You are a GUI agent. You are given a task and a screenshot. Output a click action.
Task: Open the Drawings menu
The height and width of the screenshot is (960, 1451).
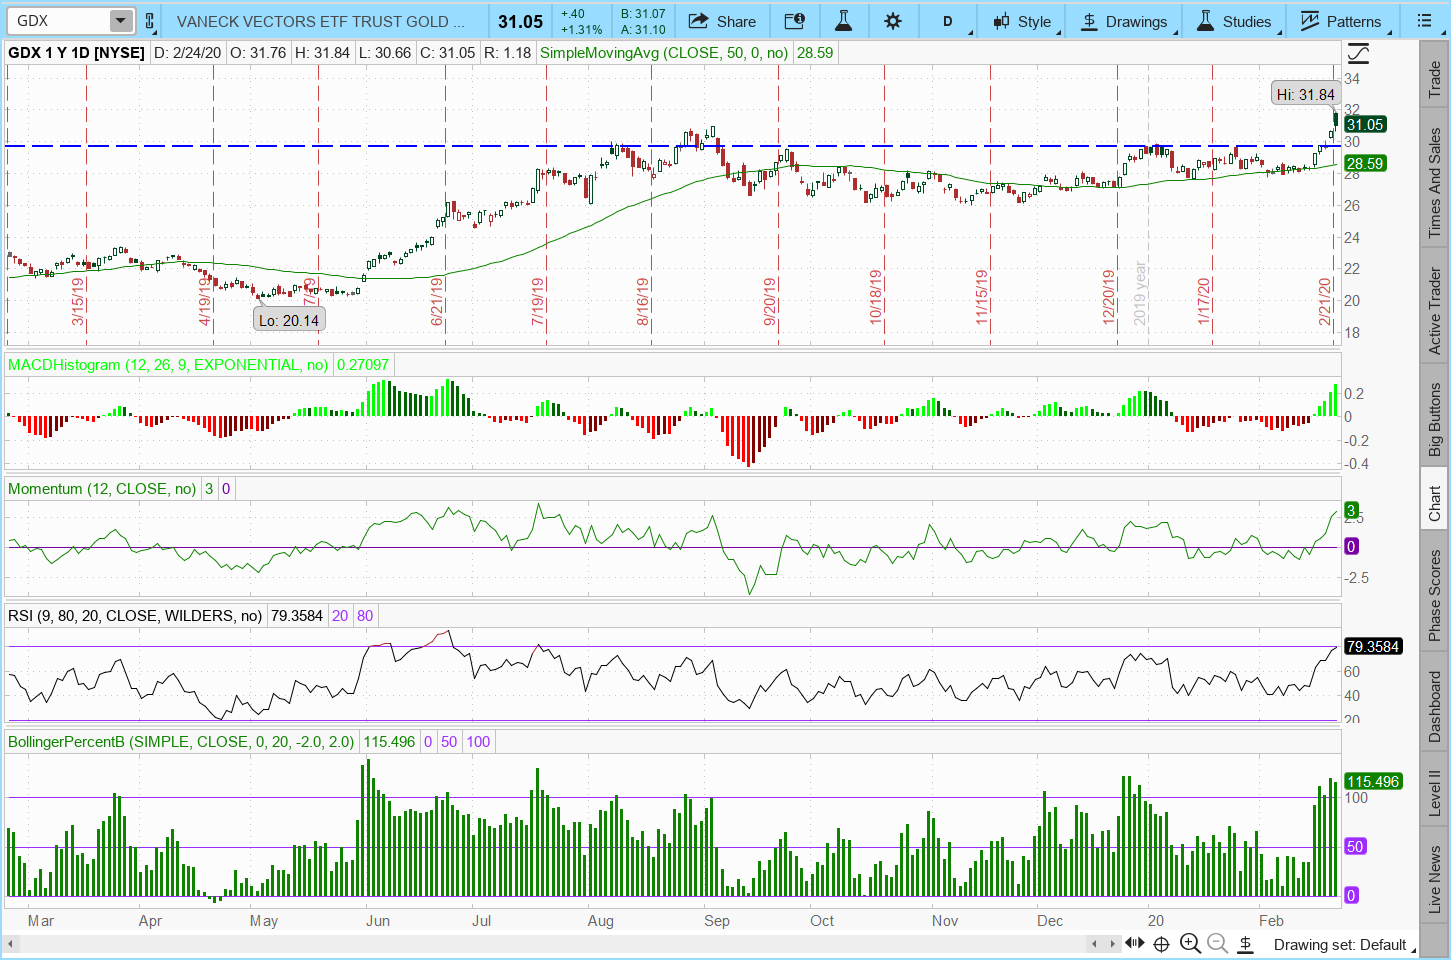[1125, 21]
